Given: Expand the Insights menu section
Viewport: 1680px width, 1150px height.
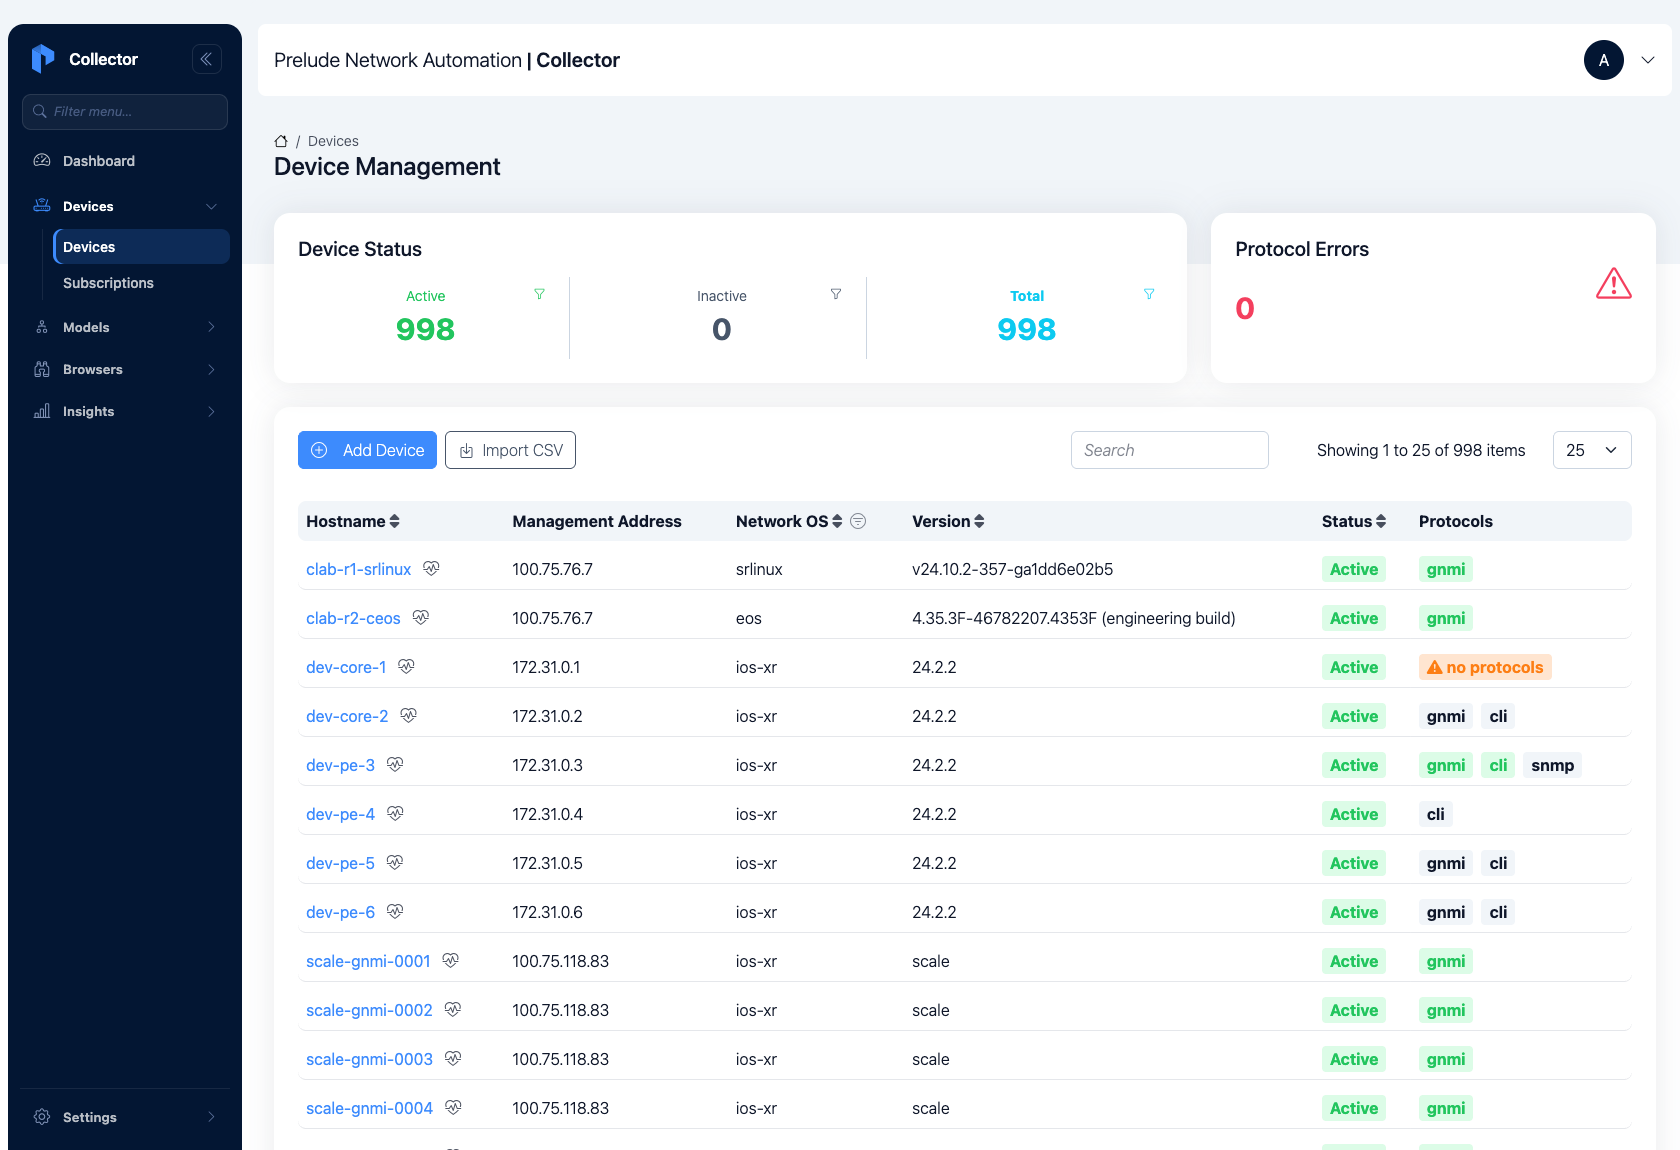Looking at the screenshot, I should tap(211, 411).
